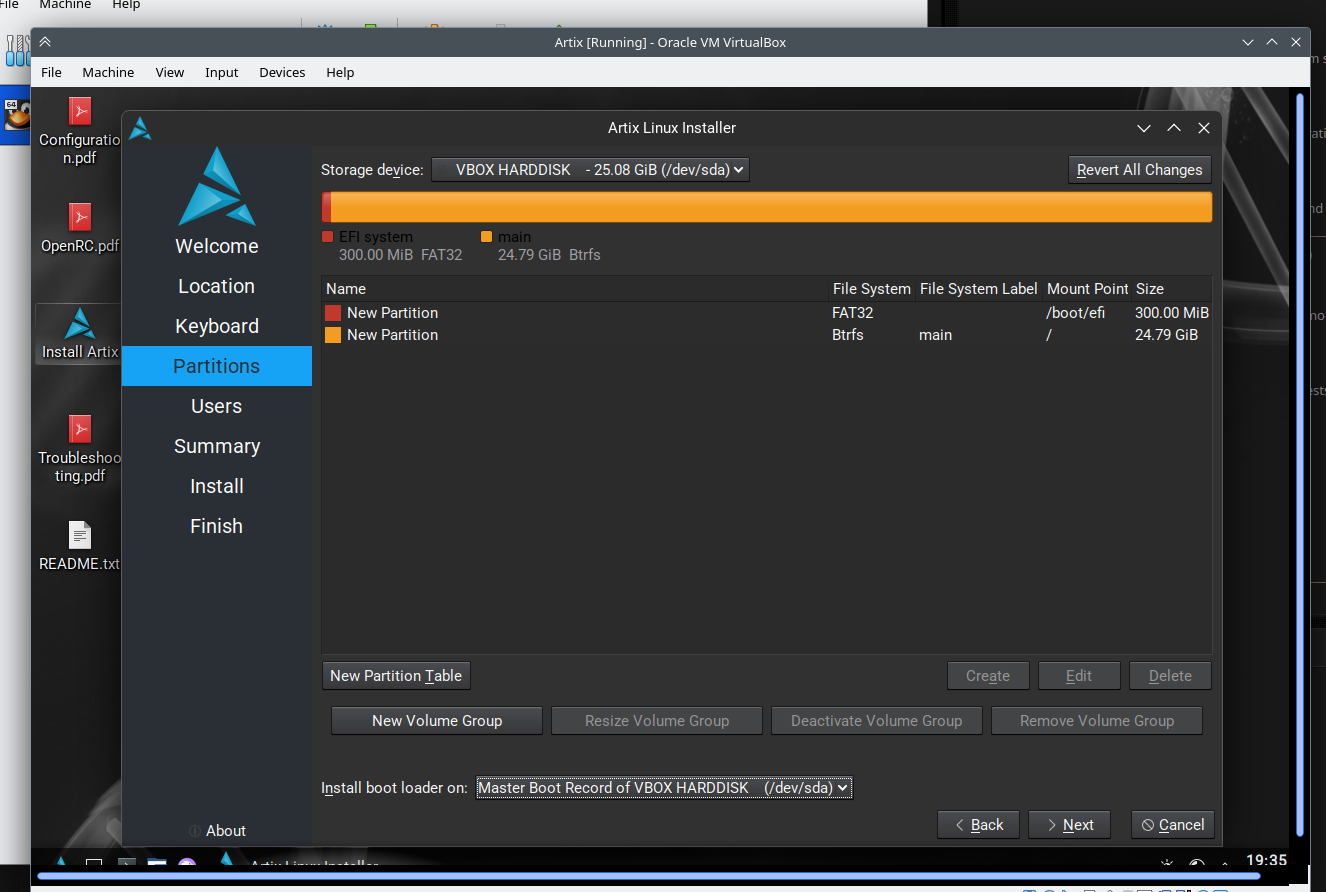Click the Artix logo above Welcome
The image size is (1326, 892).
coord(217,186)
